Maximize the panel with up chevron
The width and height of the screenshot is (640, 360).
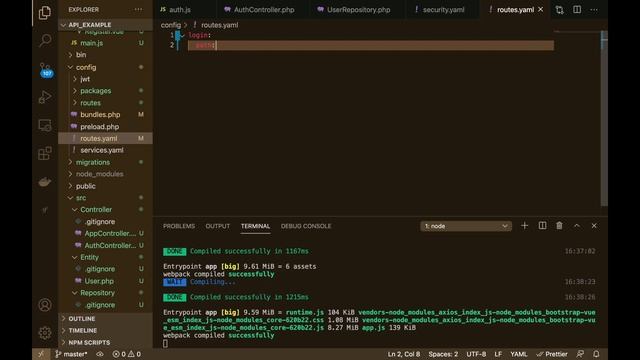click(x=577, y=226)
